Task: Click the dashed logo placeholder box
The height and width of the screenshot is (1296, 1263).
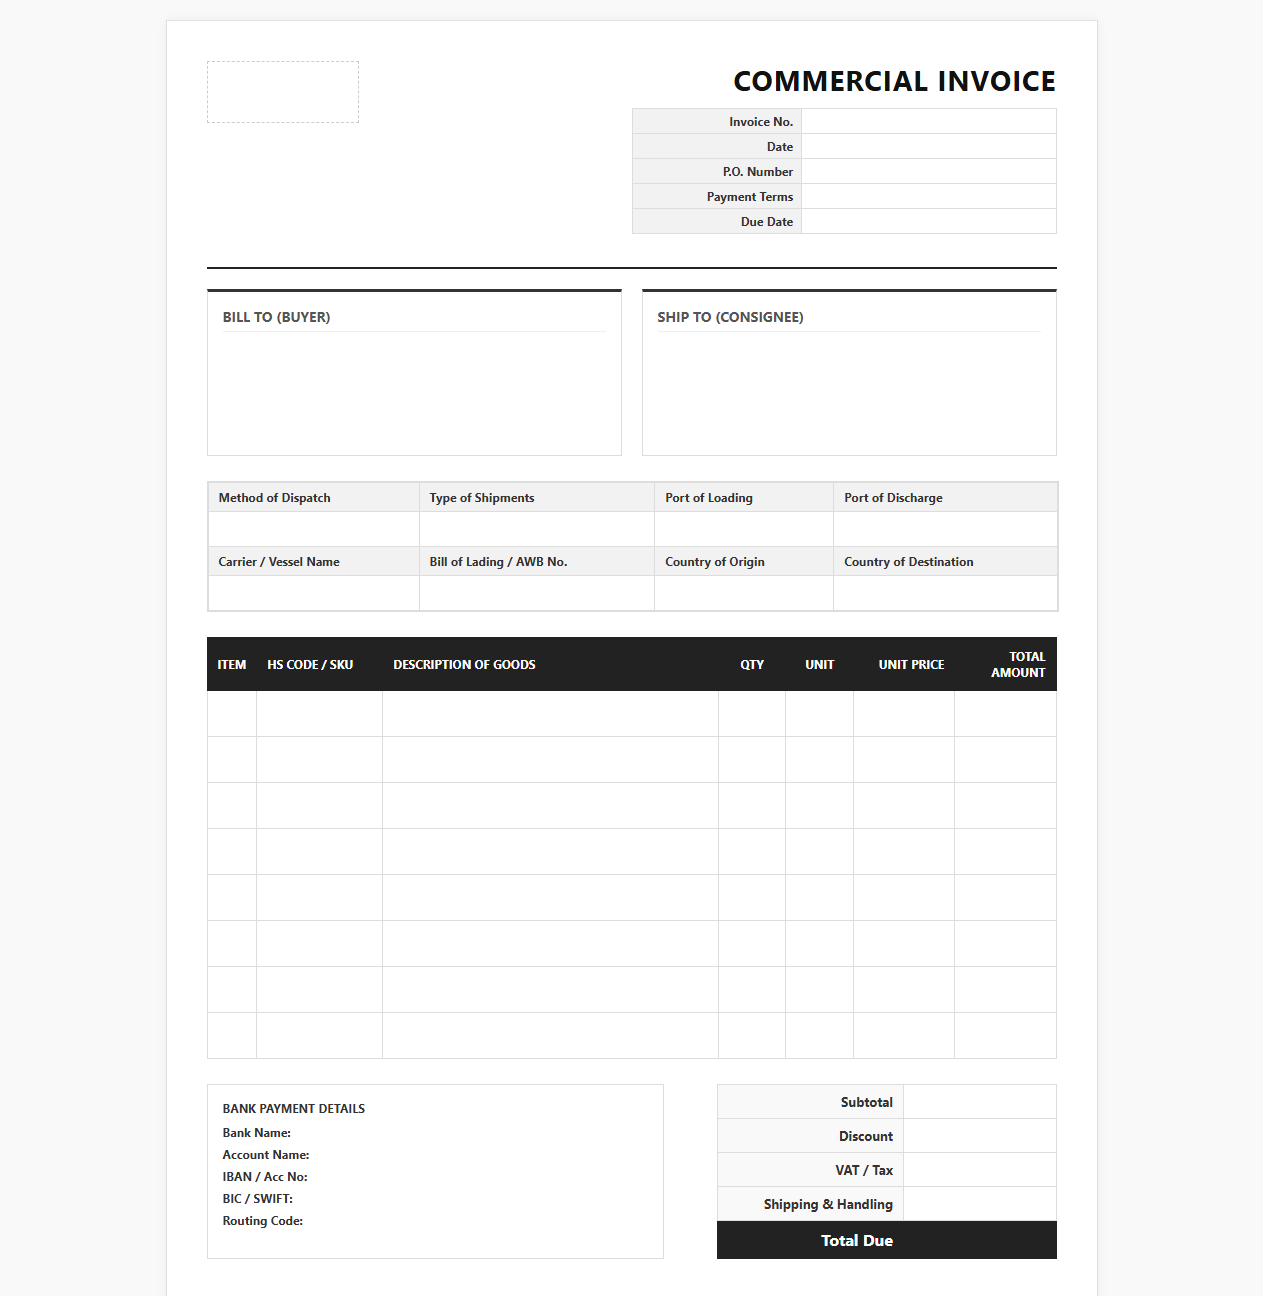Action: (283, 92)
